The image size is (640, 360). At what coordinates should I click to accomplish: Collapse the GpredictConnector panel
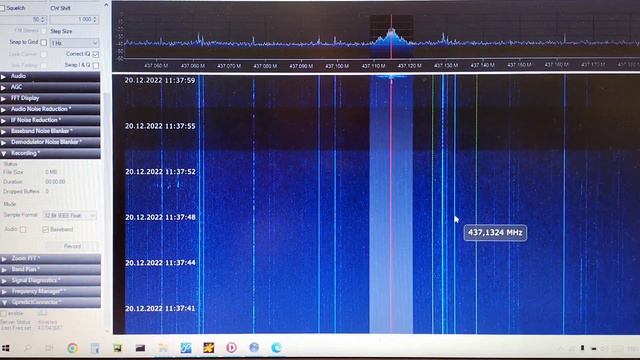50,302
